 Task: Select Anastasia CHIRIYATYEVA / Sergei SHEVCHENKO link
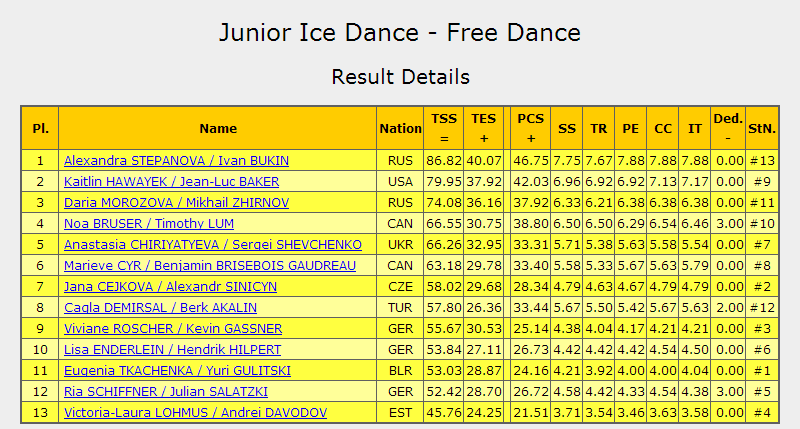(213, 244)
